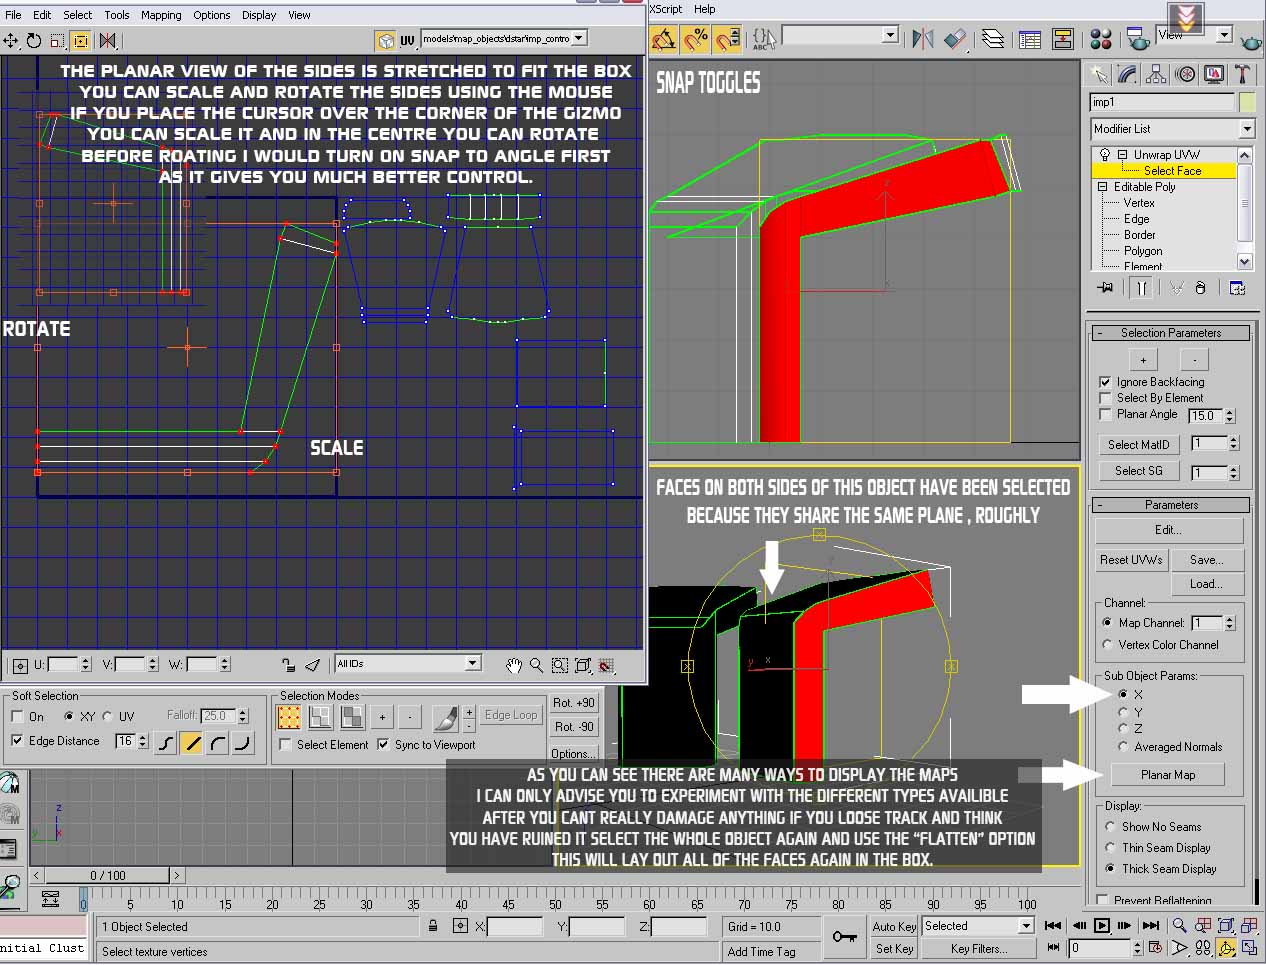Uncheck Ignore Backfacing checkbox
This screenshot has height=965, width=1266.
(1105, 382)
